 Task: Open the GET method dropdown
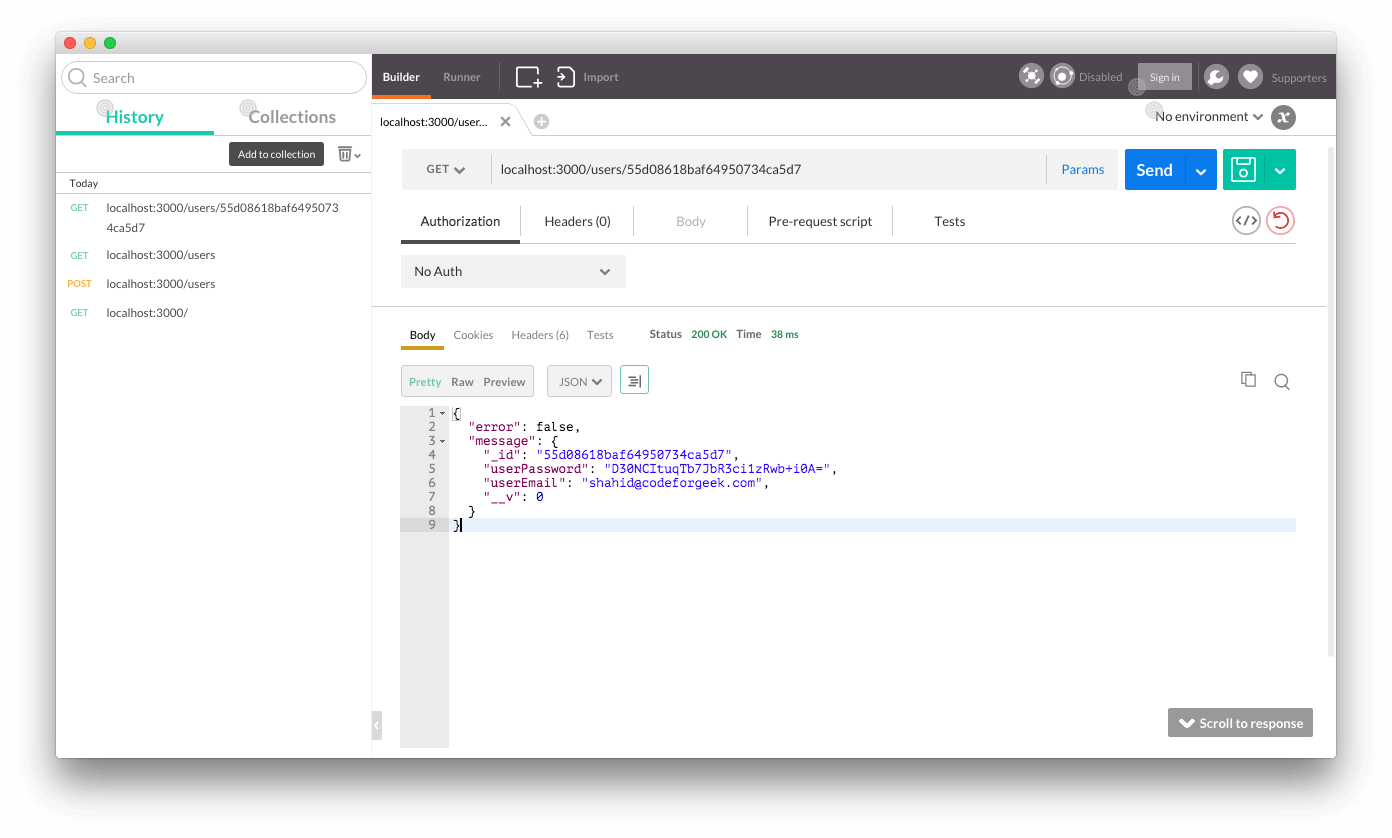tap(446, 170)
